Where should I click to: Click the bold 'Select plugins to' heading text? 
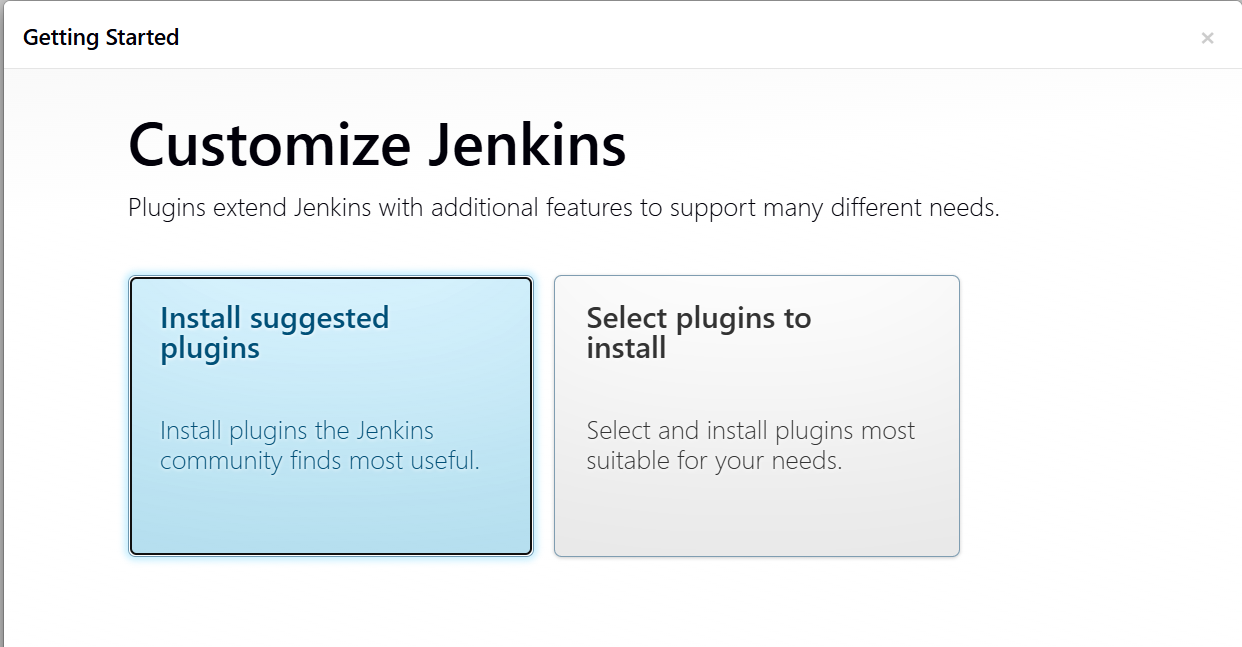[x=699, y=318]
